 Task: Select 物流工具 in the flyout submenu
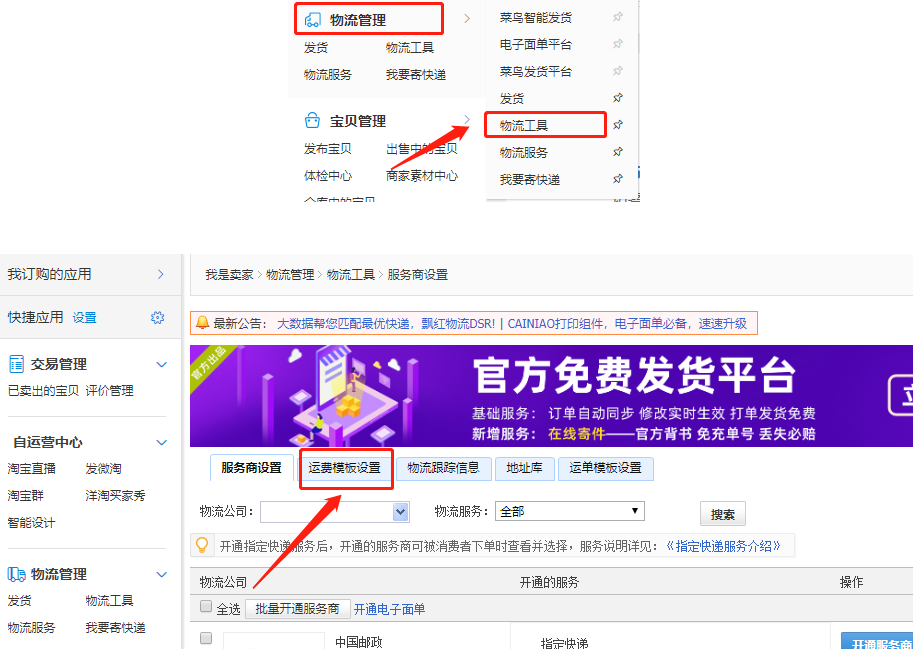tap(524, 125)
